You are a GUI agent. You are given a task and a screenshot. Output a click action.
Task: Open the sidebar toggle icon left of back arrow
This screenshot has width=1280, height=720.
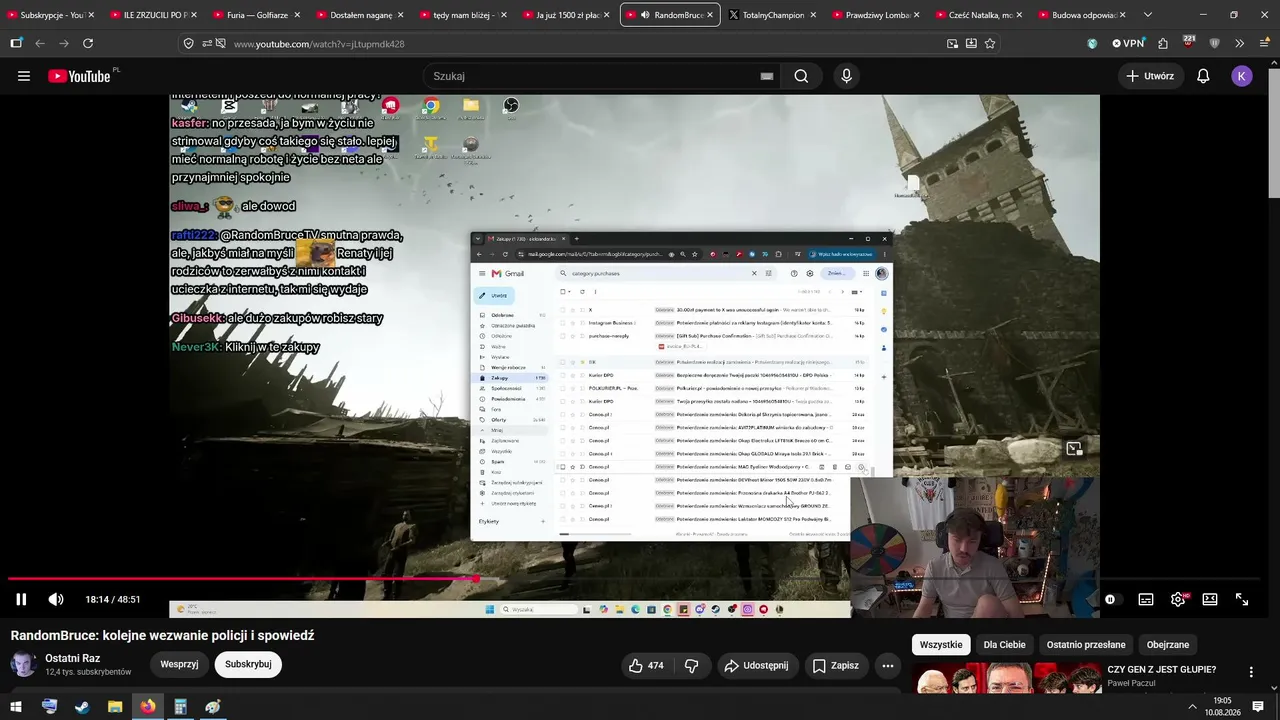click(16, 44)
